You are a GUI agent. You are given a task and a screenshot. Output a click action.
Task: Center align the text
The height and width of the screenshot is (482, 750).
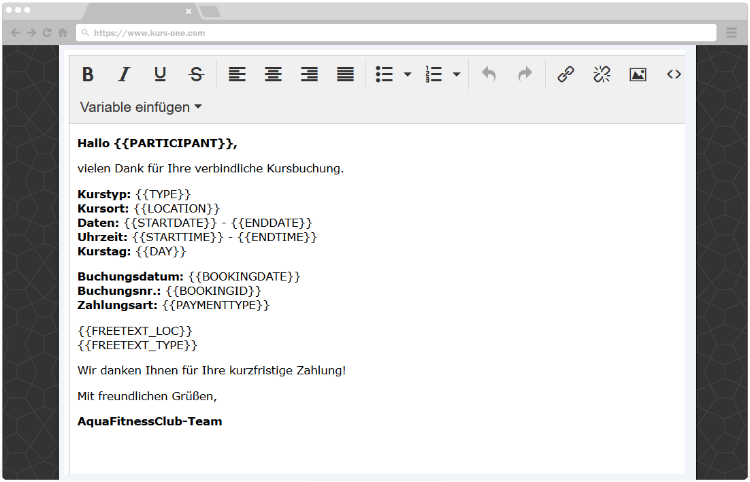[273, 75]
